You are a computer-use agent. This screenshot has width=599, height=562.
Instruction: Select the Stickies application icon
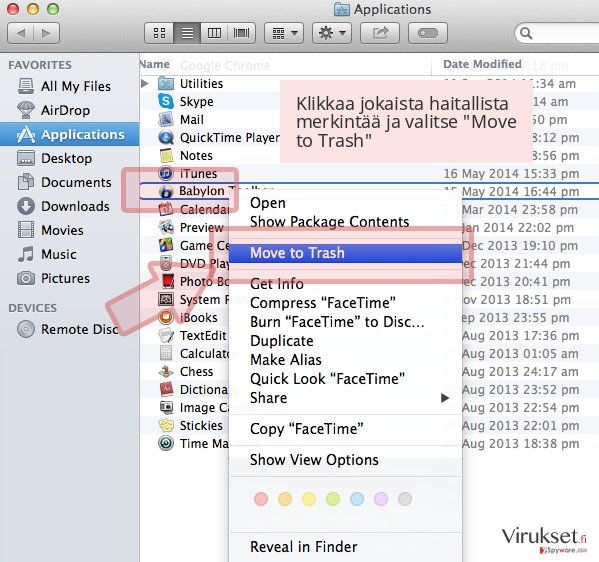166,425
